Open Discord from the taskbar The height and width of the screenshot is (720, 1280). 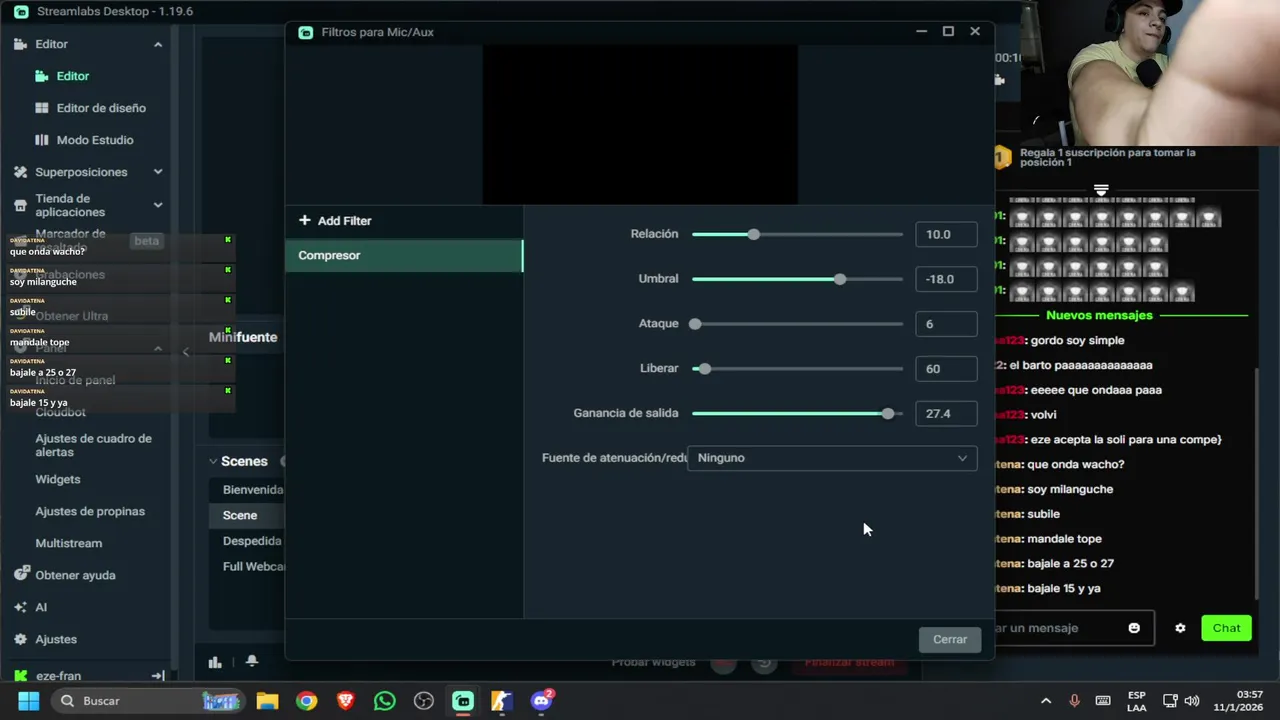(x=542, y=701)
